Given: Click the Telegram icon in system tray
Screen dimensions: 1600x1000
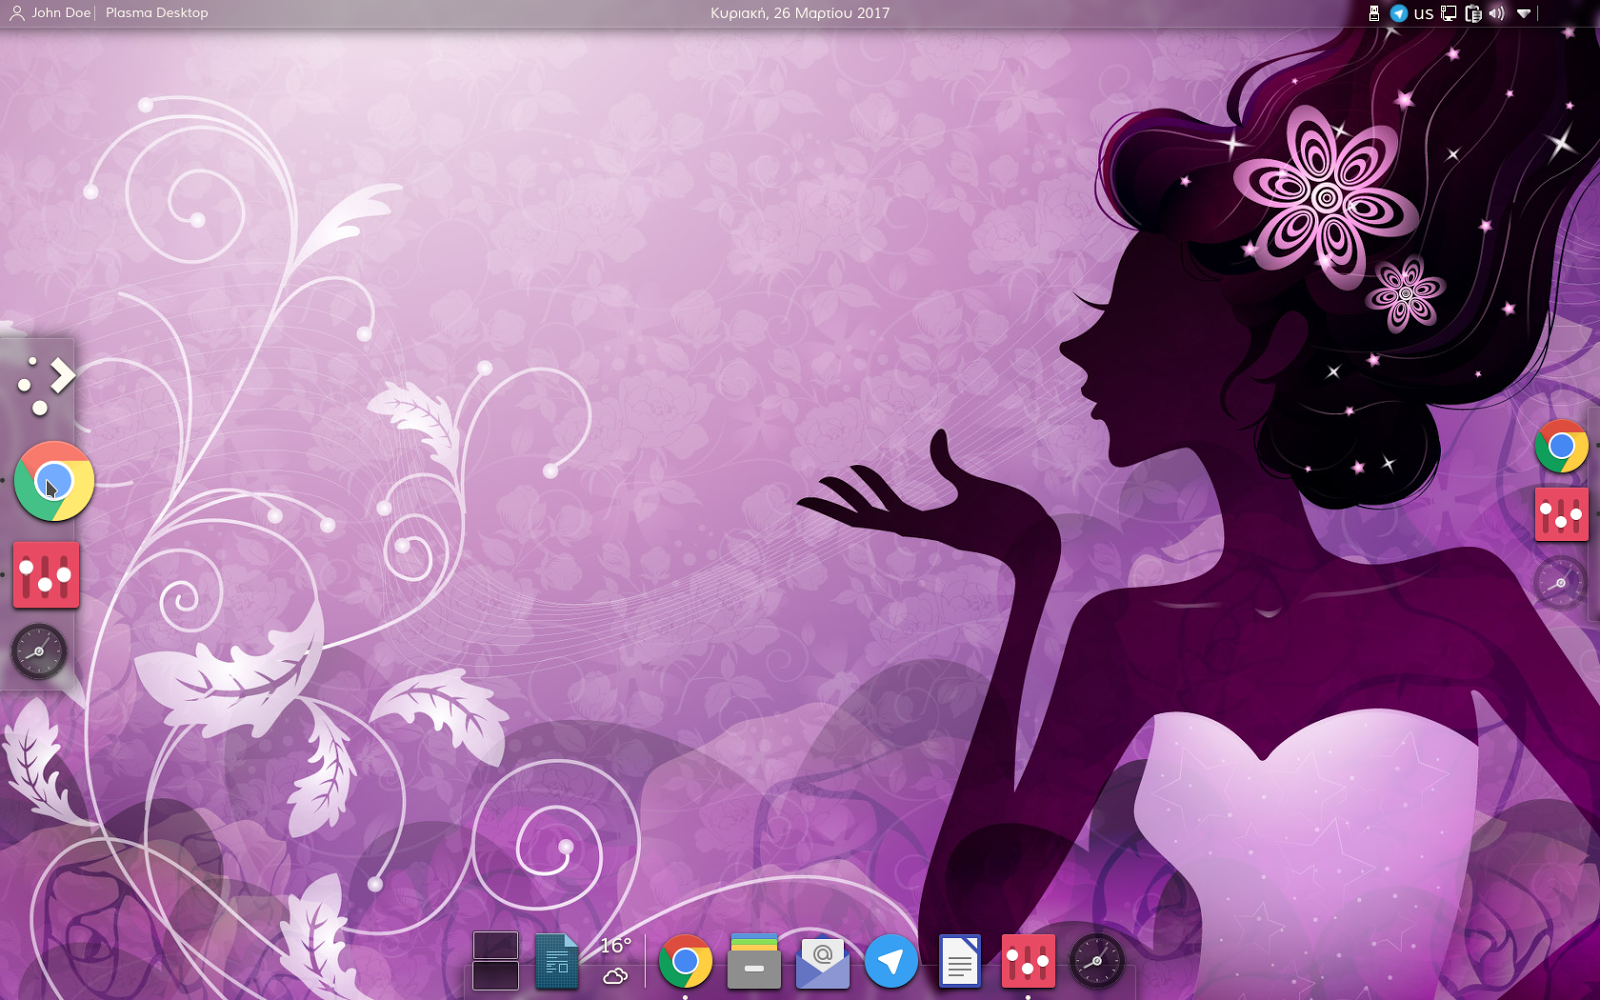Looking at the screenshot, I should pyautogui.click(x=1399, y=13).
